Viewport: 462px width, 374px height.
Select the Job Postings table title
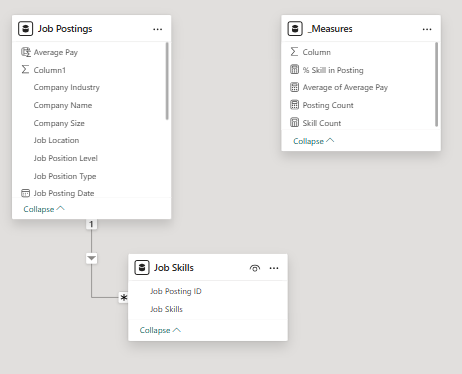point(65,29)
